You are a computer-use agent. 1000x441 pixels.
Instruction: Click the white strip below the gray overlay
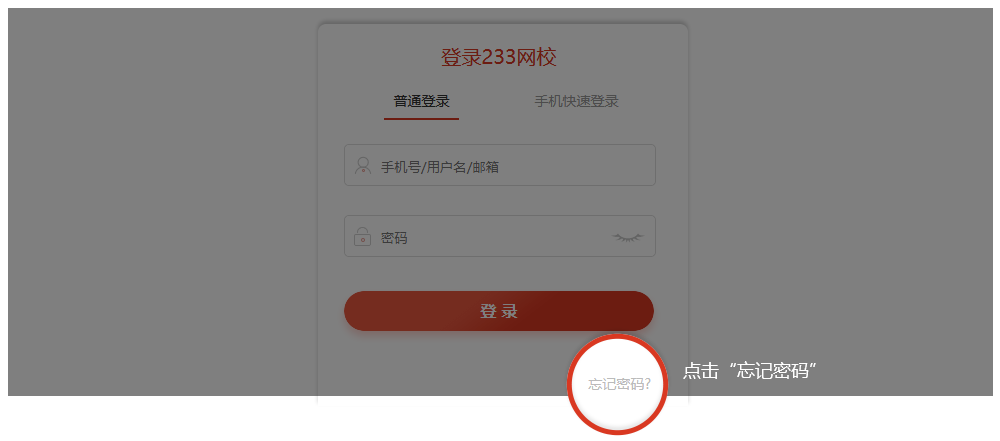coord(159,418)
